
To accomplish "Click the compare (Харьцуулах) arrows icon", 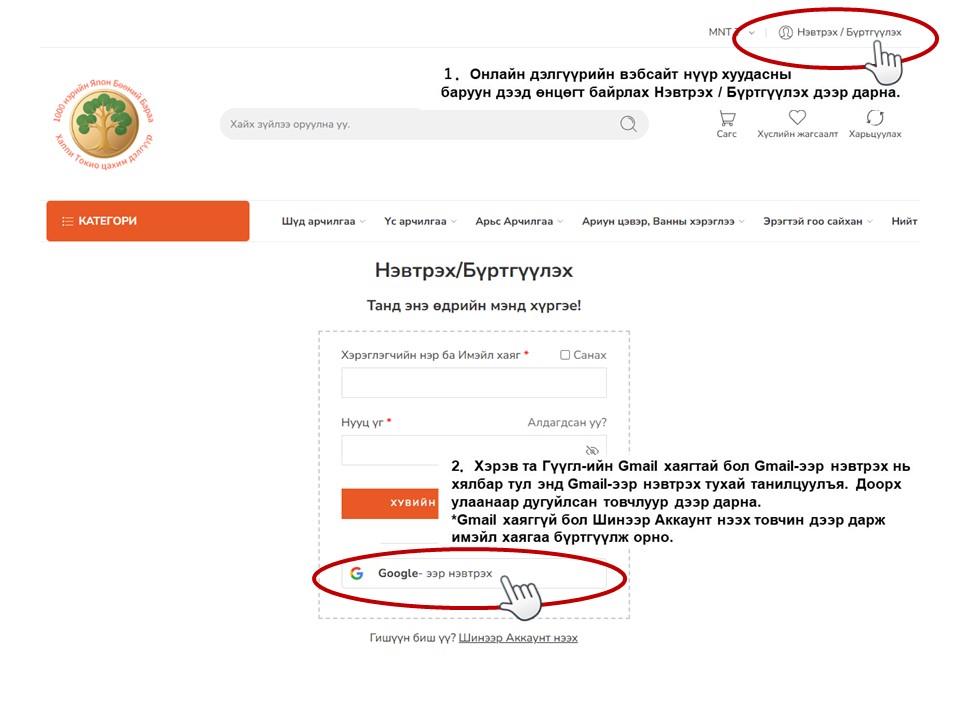I will coord(875,118).
